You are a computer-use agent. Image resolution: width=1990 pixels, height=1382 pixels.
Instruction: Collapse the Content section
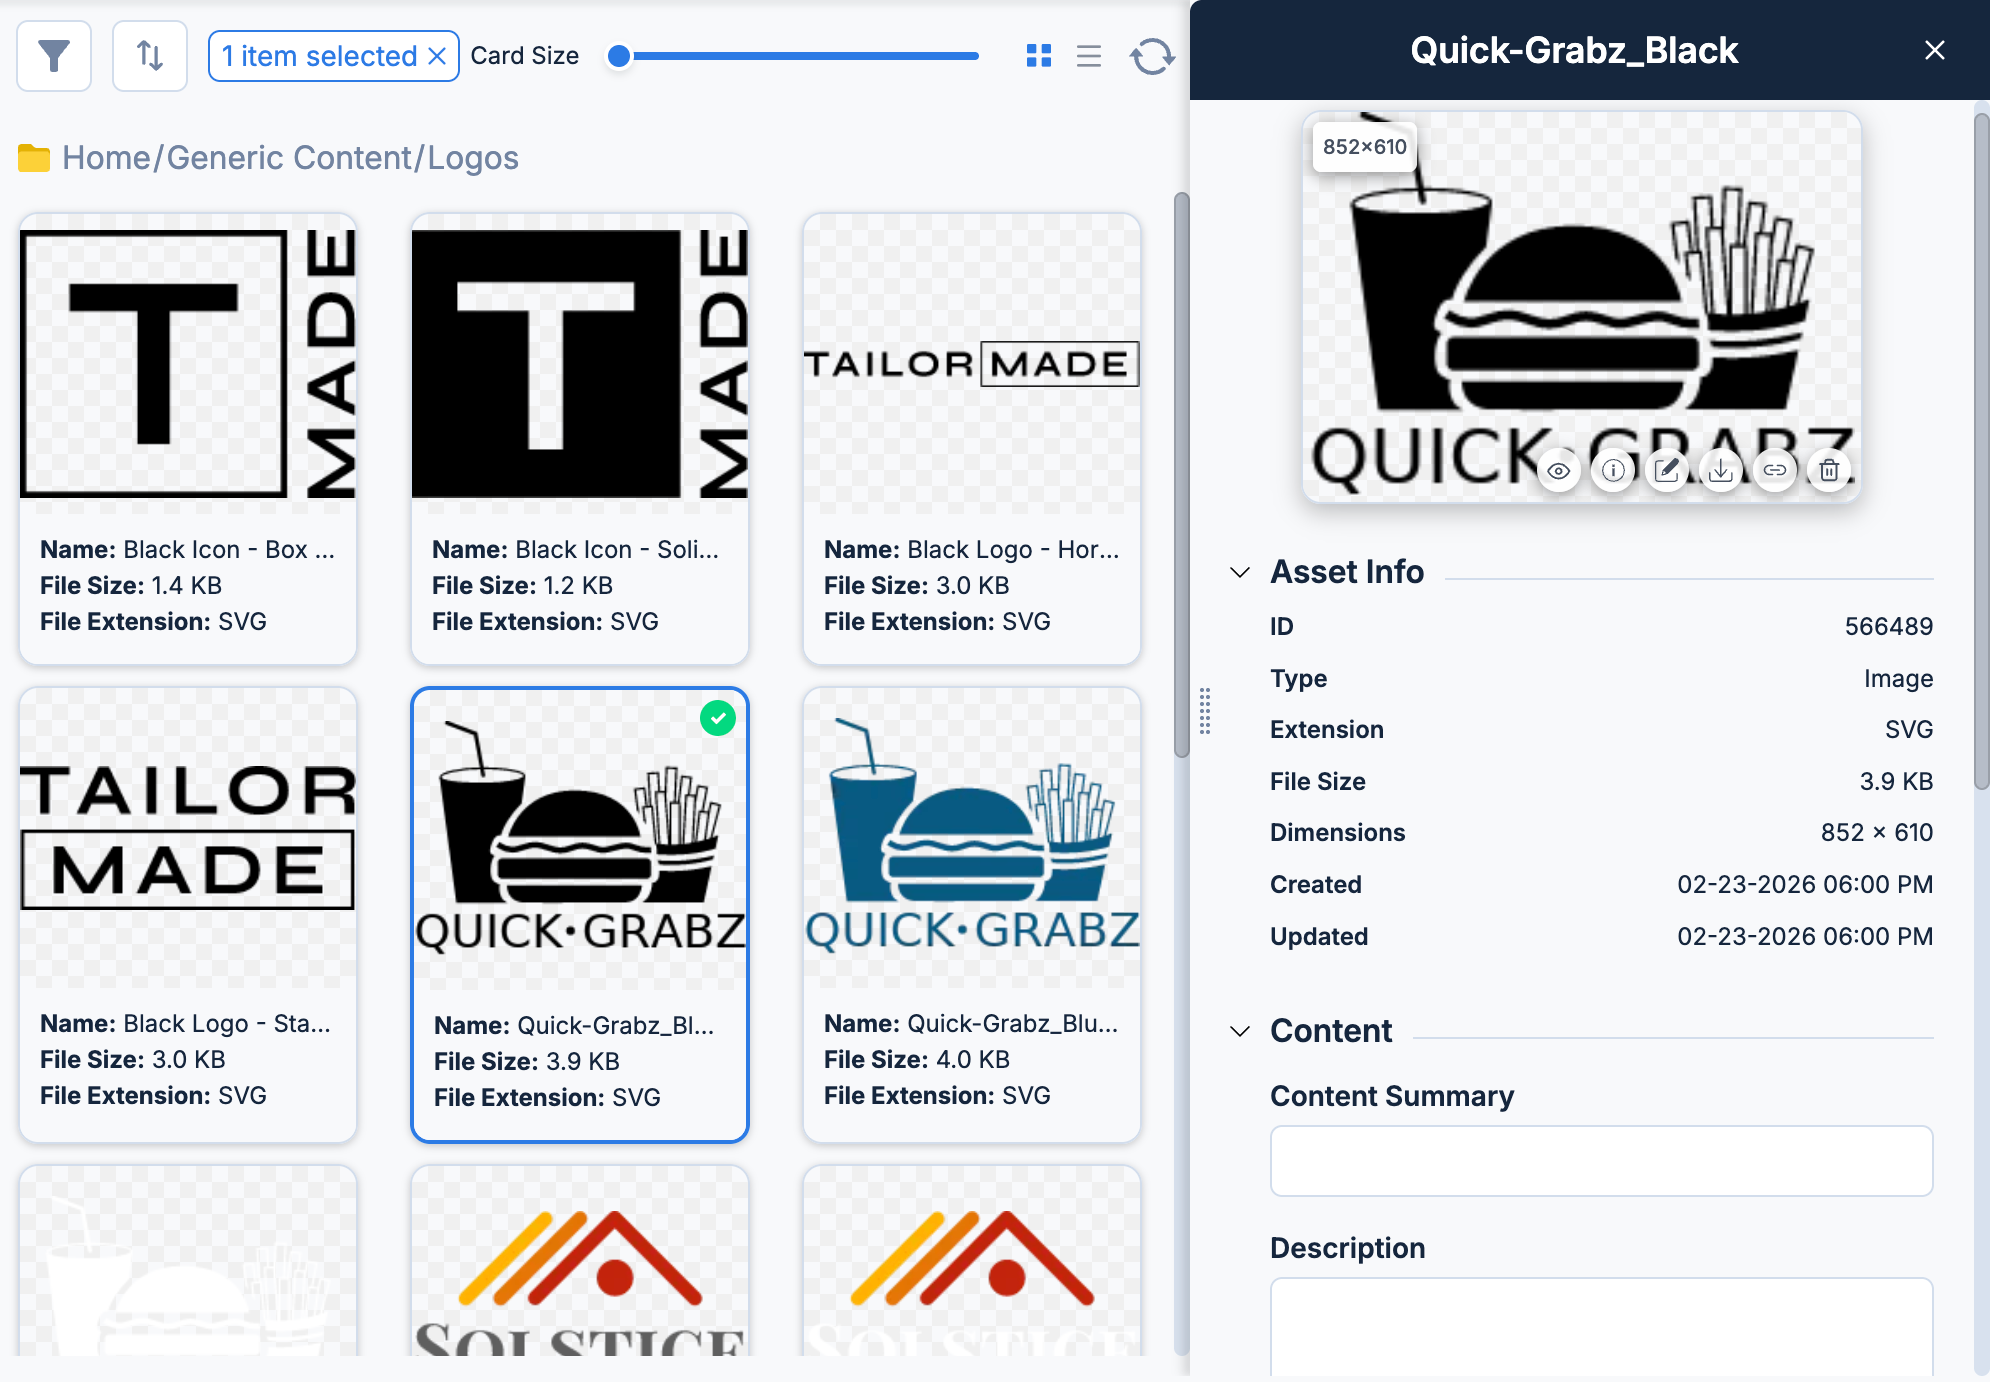tap(1240, 1031)
